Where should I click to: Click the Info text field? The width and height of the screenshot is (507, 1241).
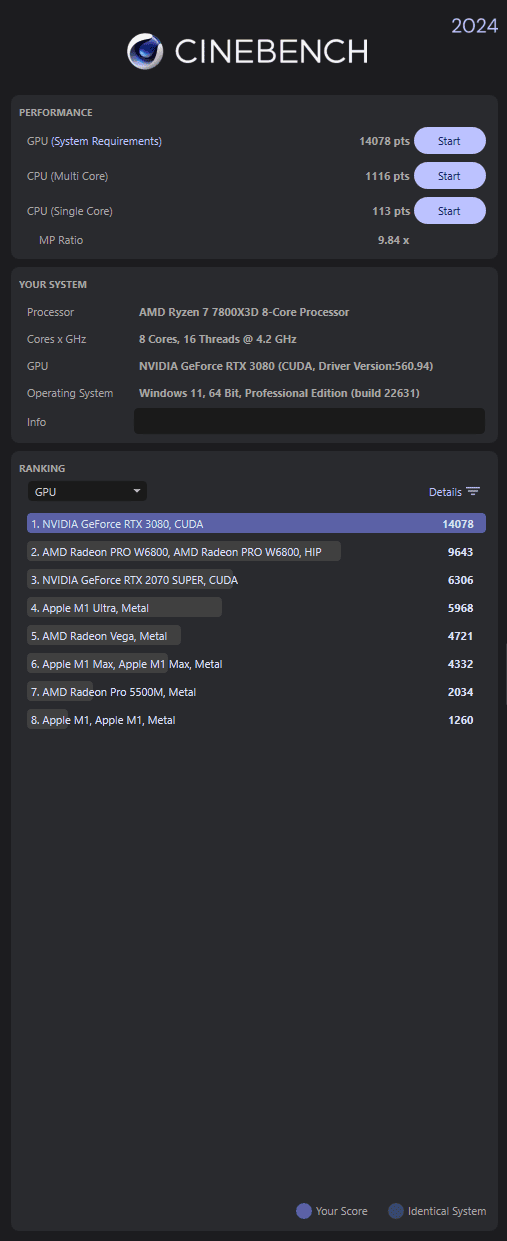pos(309,422)
